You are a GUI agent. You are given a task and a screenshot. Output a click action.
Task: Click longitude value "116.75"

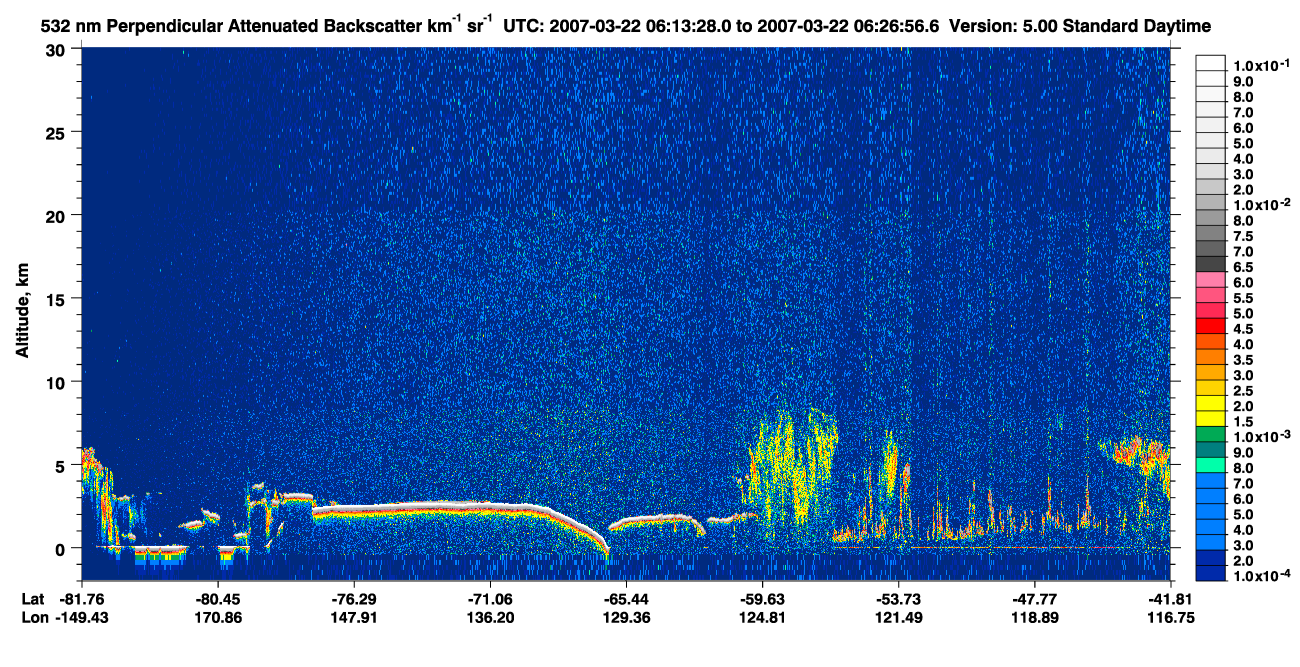coord(1170,617)
